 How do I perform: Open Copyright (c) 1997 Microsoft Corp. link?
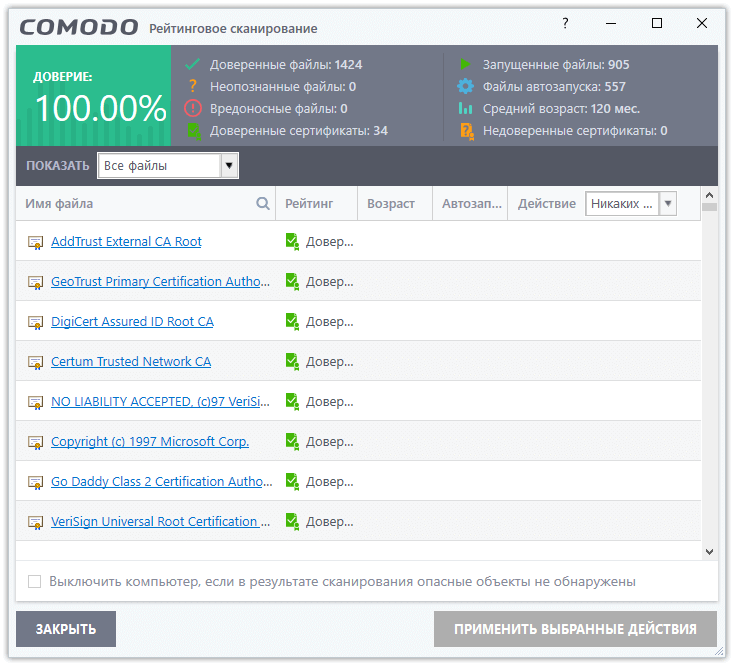pos(150,441)
